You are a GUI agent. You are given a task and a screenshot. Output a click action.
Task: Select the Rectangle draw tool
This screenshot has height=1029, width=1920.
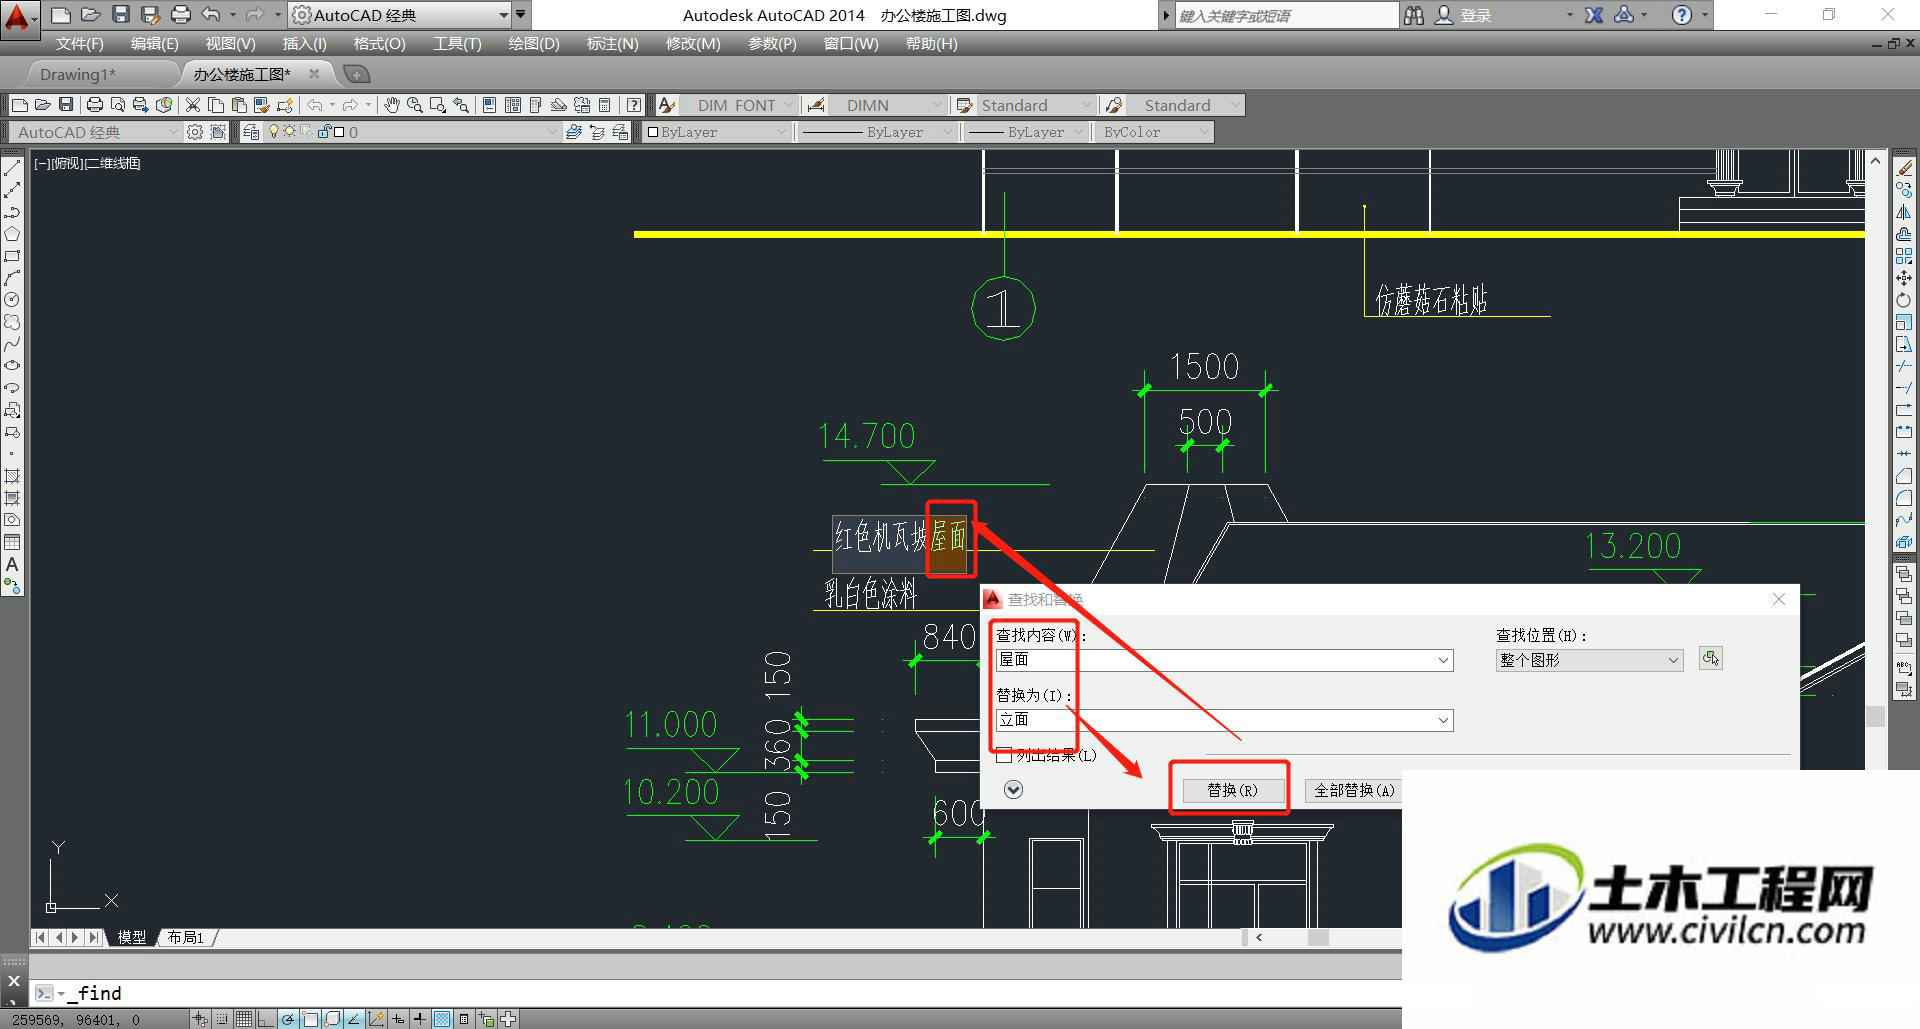coord(12,256)
